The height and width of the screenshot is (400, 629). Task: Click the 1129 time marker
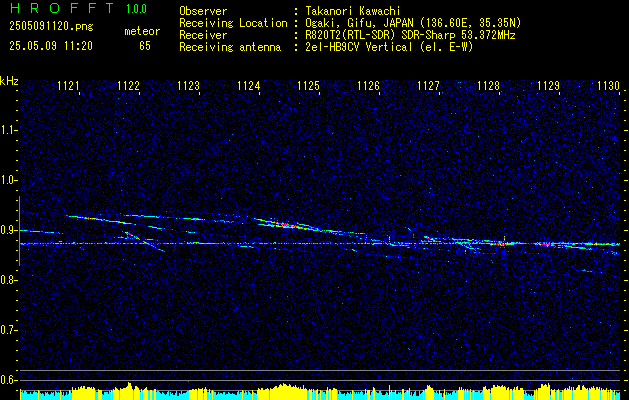pos(548,86)
